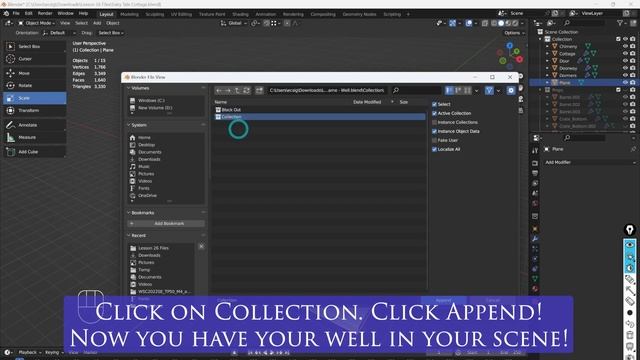Select the Block Out row in file list
The width and height of the screenshot is (640, 360).
point(320,110)
